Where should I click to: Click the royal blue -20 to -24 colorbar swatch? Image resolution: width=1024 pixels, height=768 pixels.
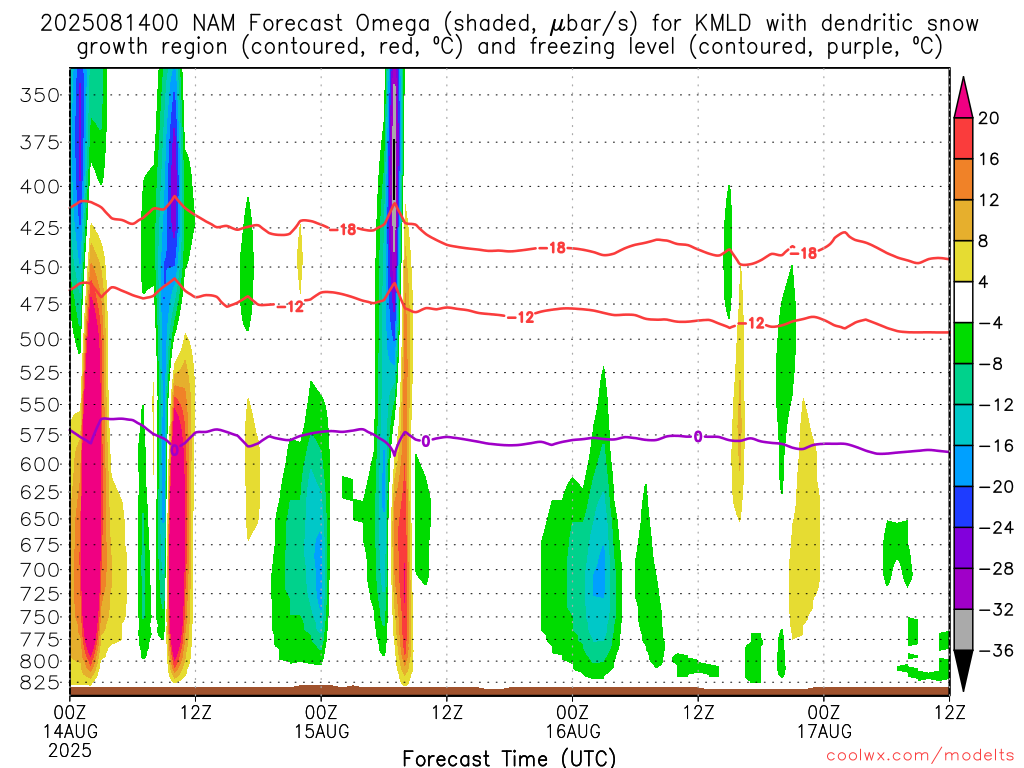963,507
